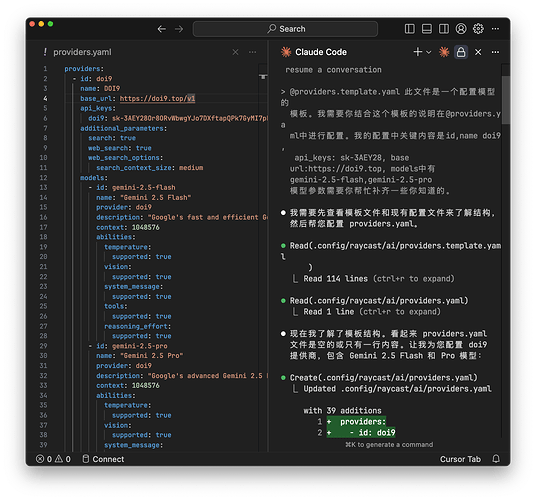This screenshot has height=500, width=536.
Task: Click the editor minimap slider
Action: pos(263,77)
